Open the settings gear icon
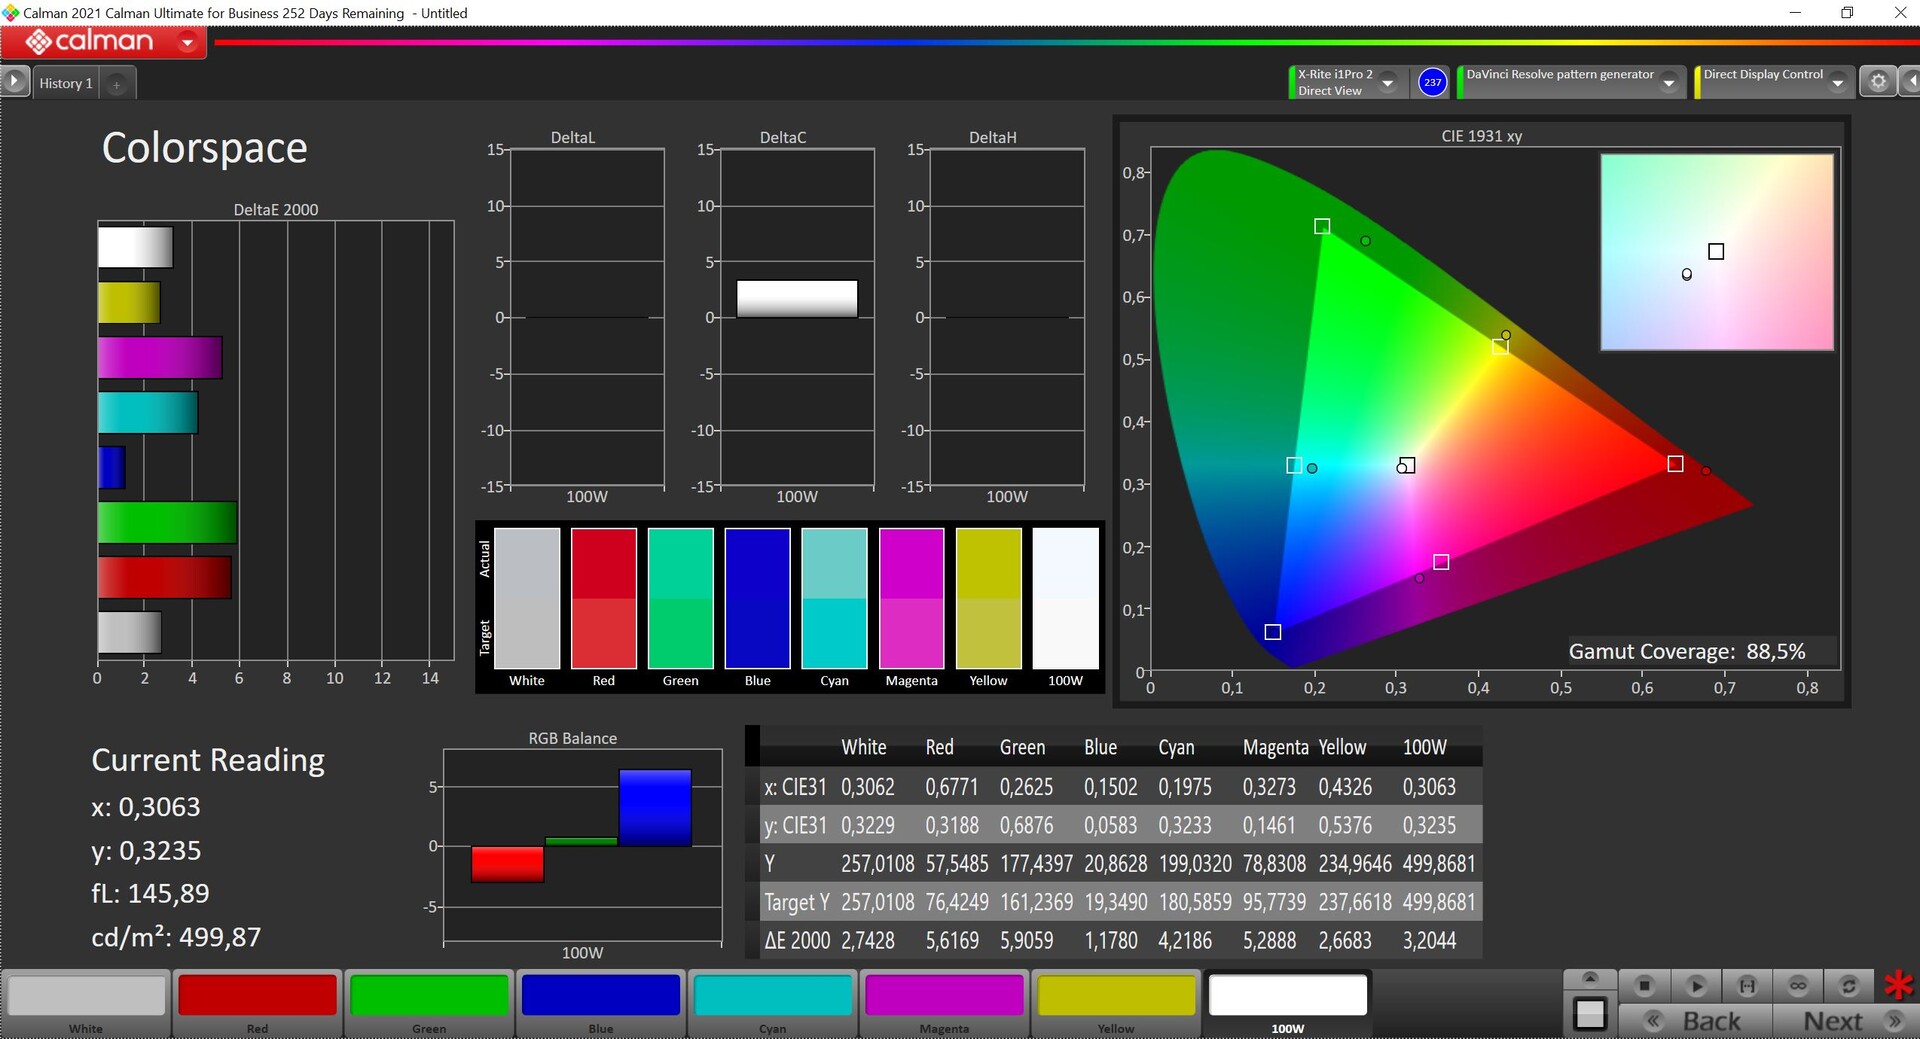The width and height of the screenshot is (1920, 1039). pos(1878,82)
